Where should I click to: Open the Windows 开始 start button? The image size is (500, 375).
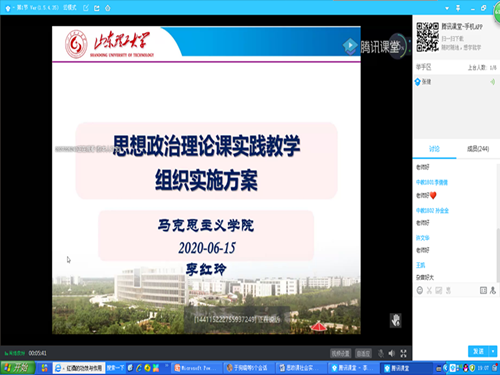point(18,368)
